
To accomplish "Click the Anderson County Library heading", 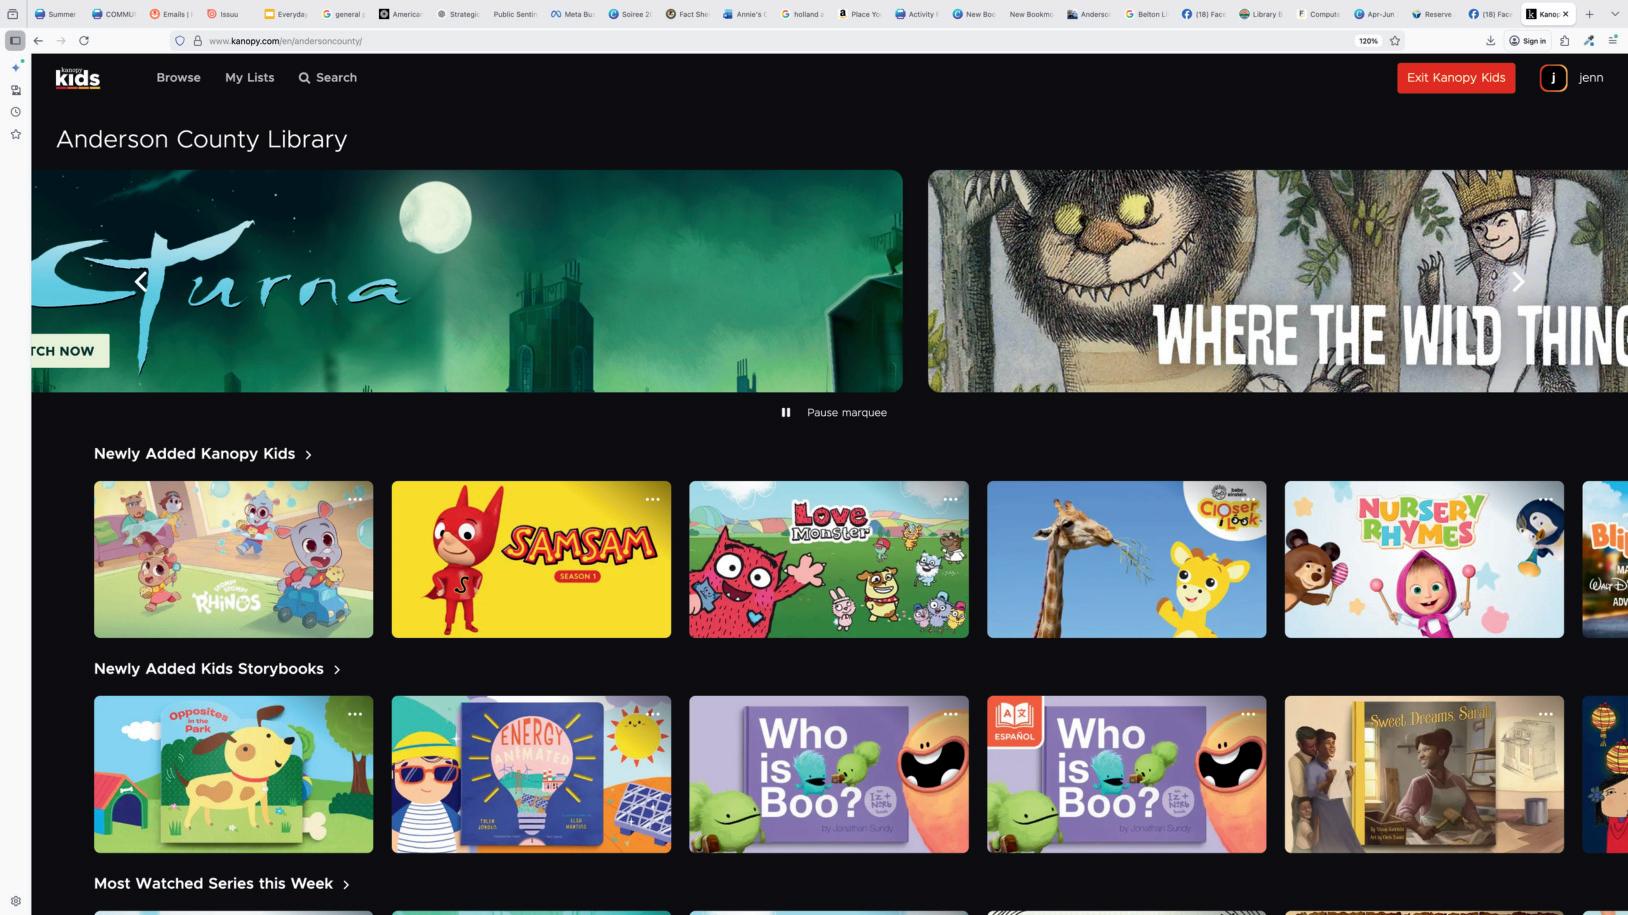I will (x=202, y=139).
